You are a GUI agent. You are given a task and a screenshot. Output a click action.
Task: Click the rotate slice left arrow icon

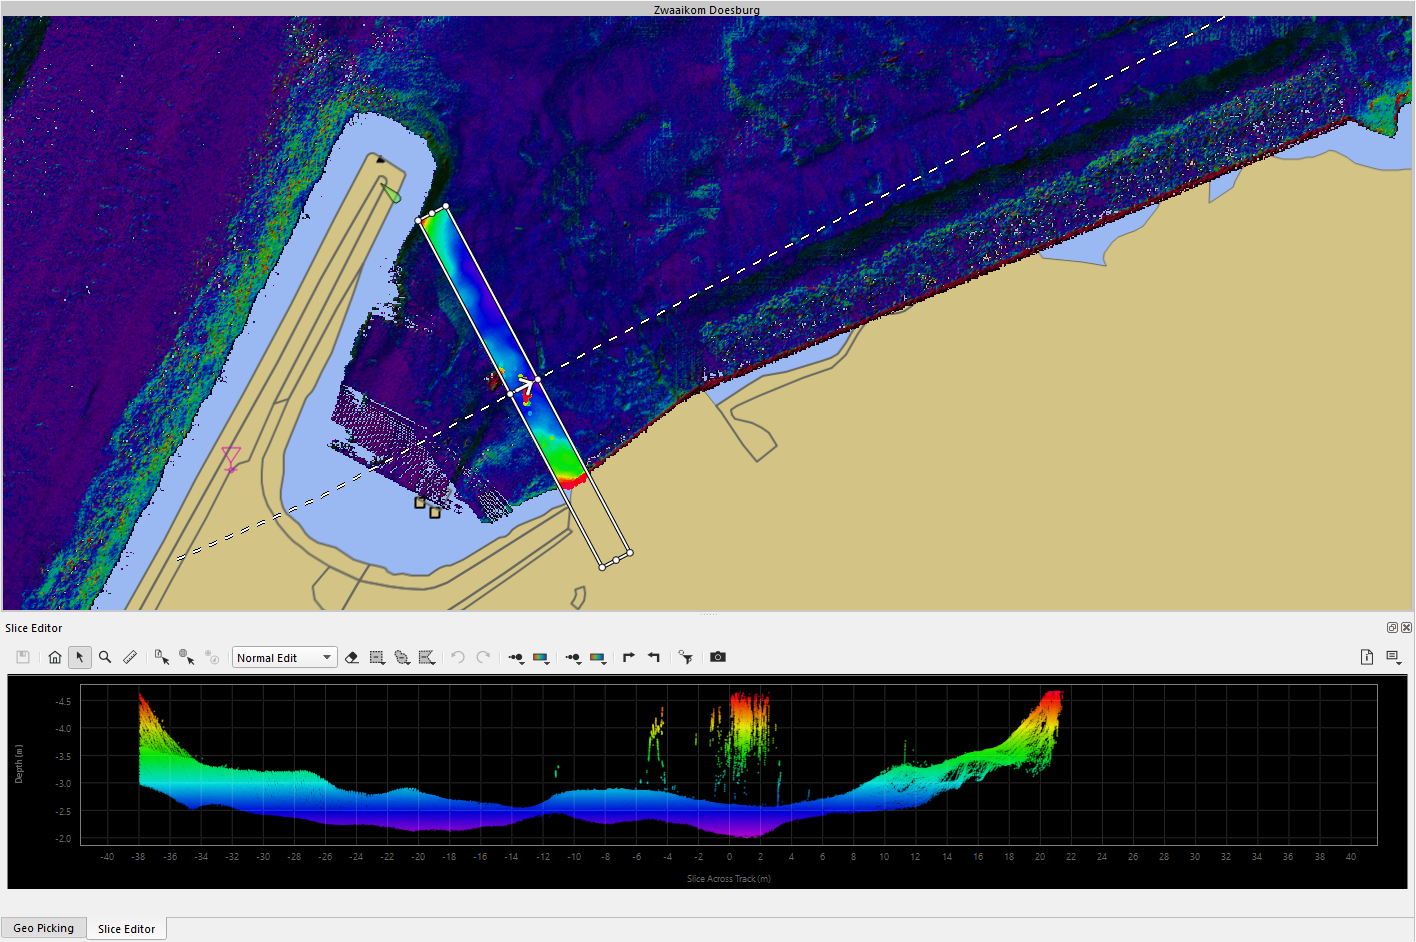click(654, 657)
